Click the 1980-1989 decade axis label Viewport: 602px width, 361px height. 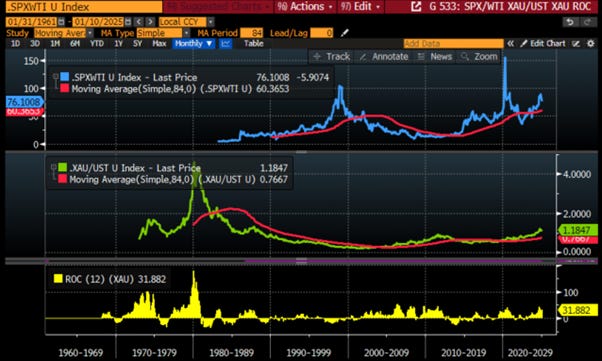[x=231, y=353]
